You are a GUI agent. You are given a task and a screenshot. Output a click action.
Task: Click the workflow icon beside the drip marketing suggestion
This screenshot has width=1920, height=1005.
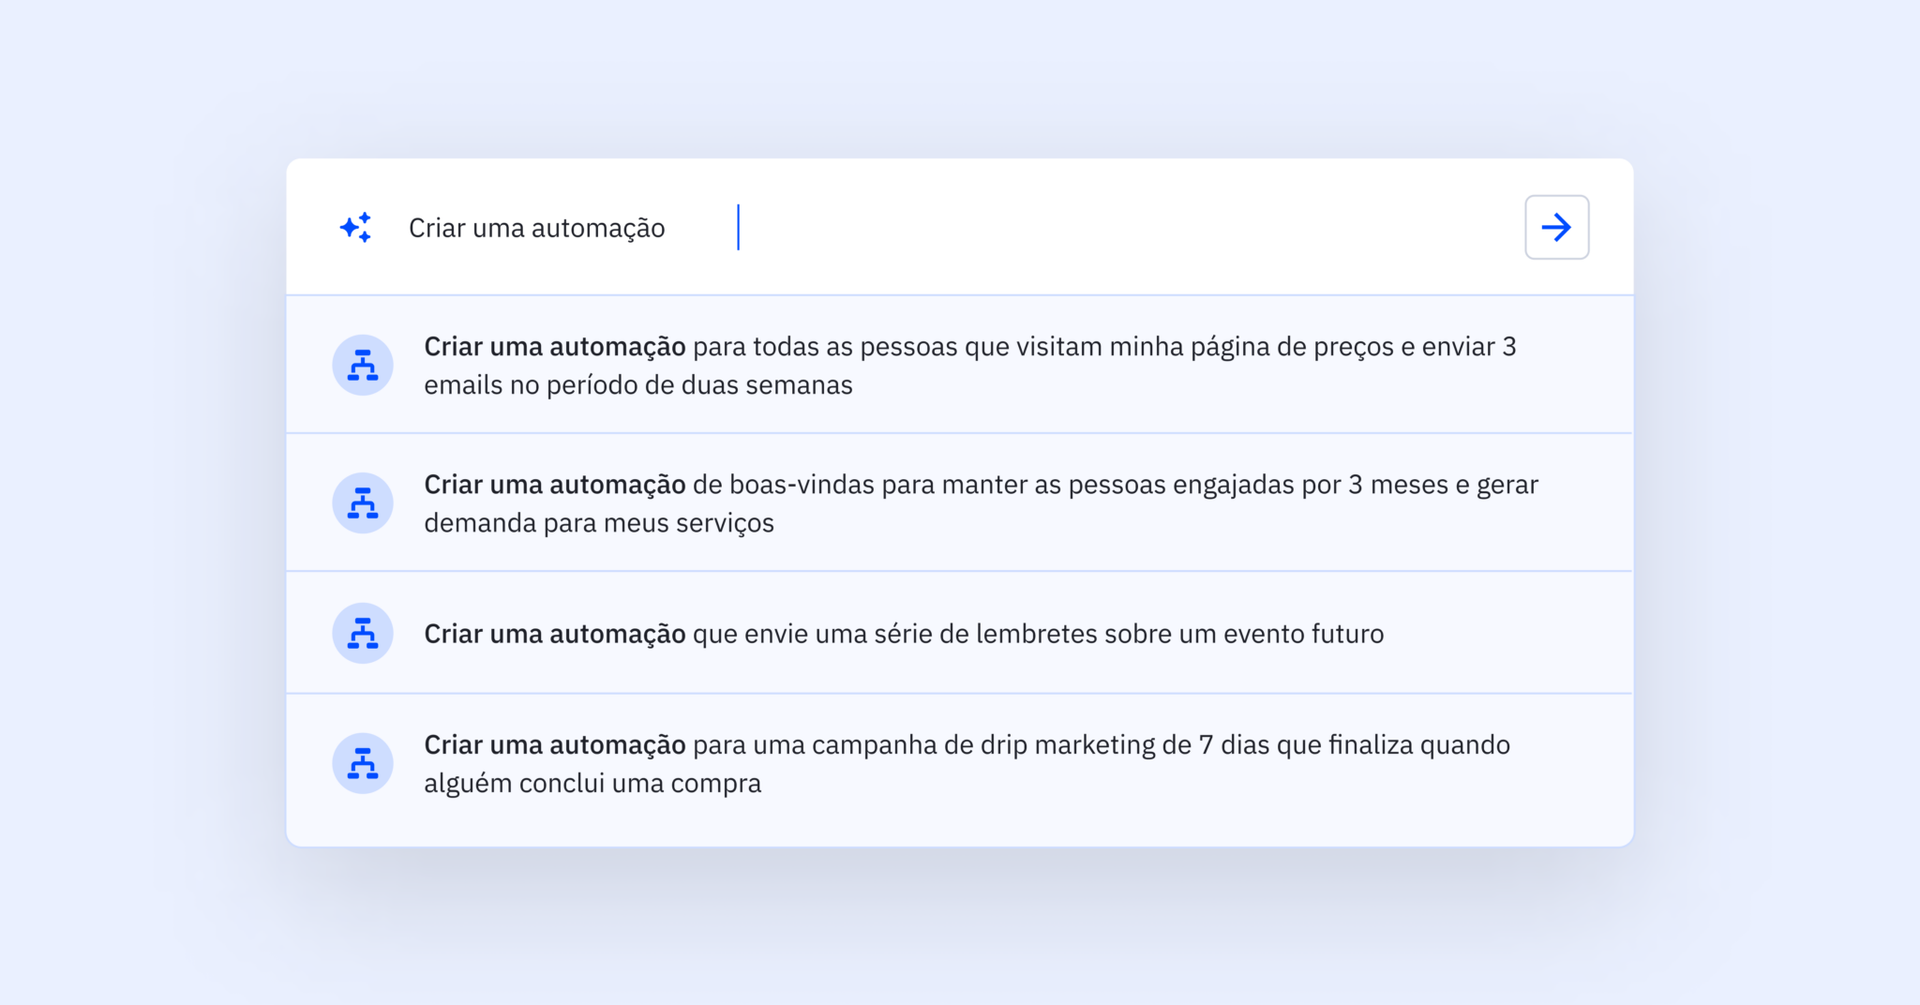(362, 764)
